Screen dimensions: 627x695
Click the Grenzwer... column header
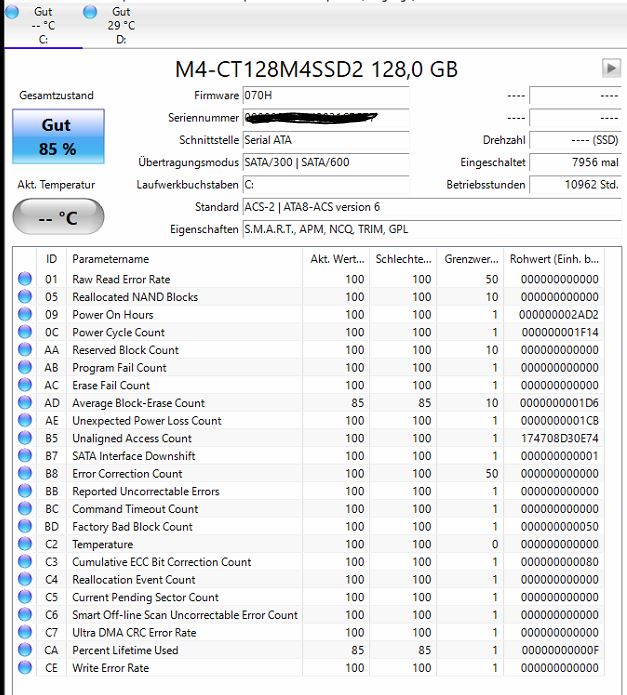[x=471, y=259]
